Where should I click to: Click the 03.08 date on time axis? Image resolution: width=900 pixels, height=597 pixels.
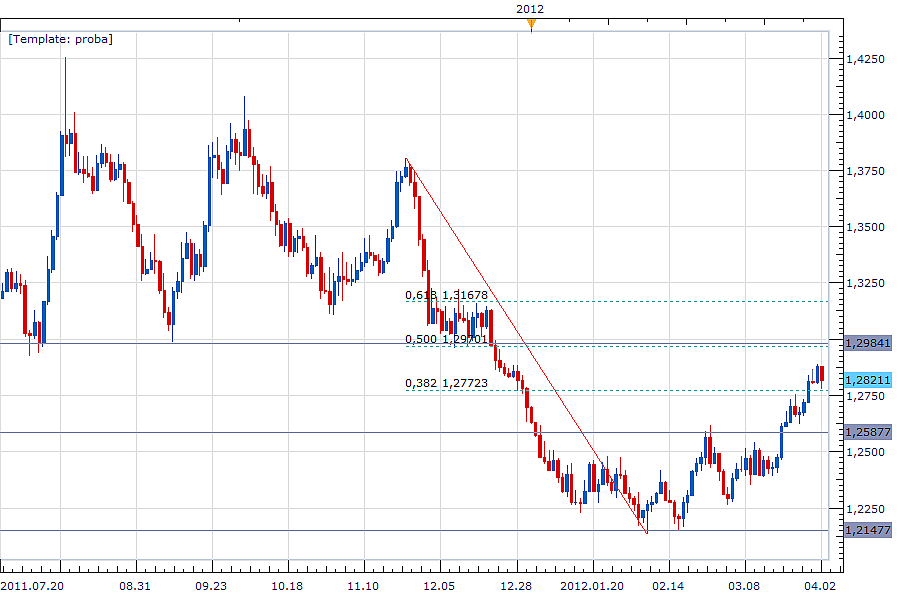pos(743,585)
